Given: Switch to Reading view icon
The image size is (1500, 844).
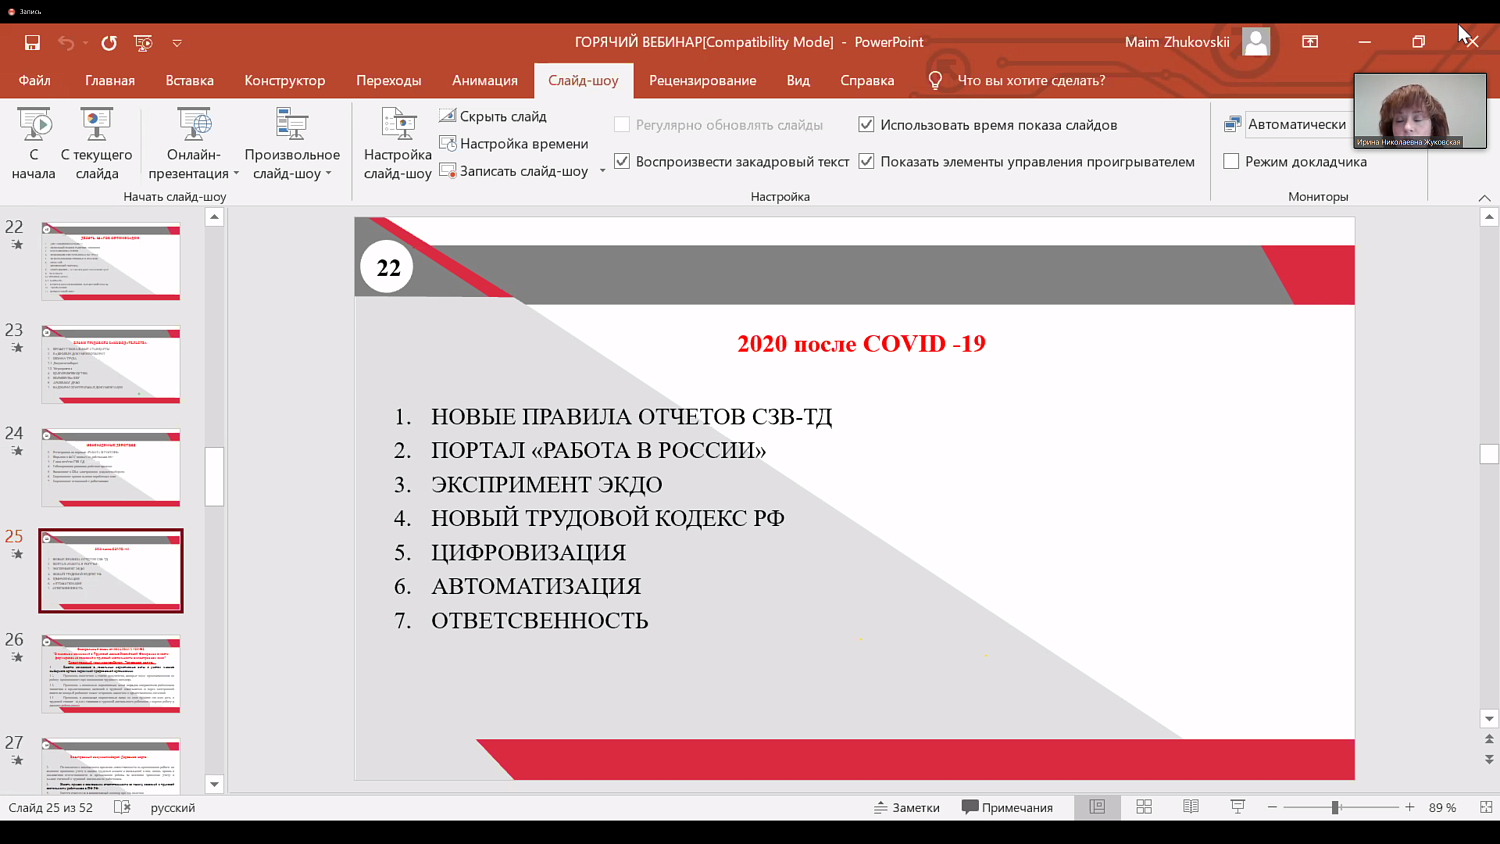Looking at the screenshot, I should pos(1191,807).
